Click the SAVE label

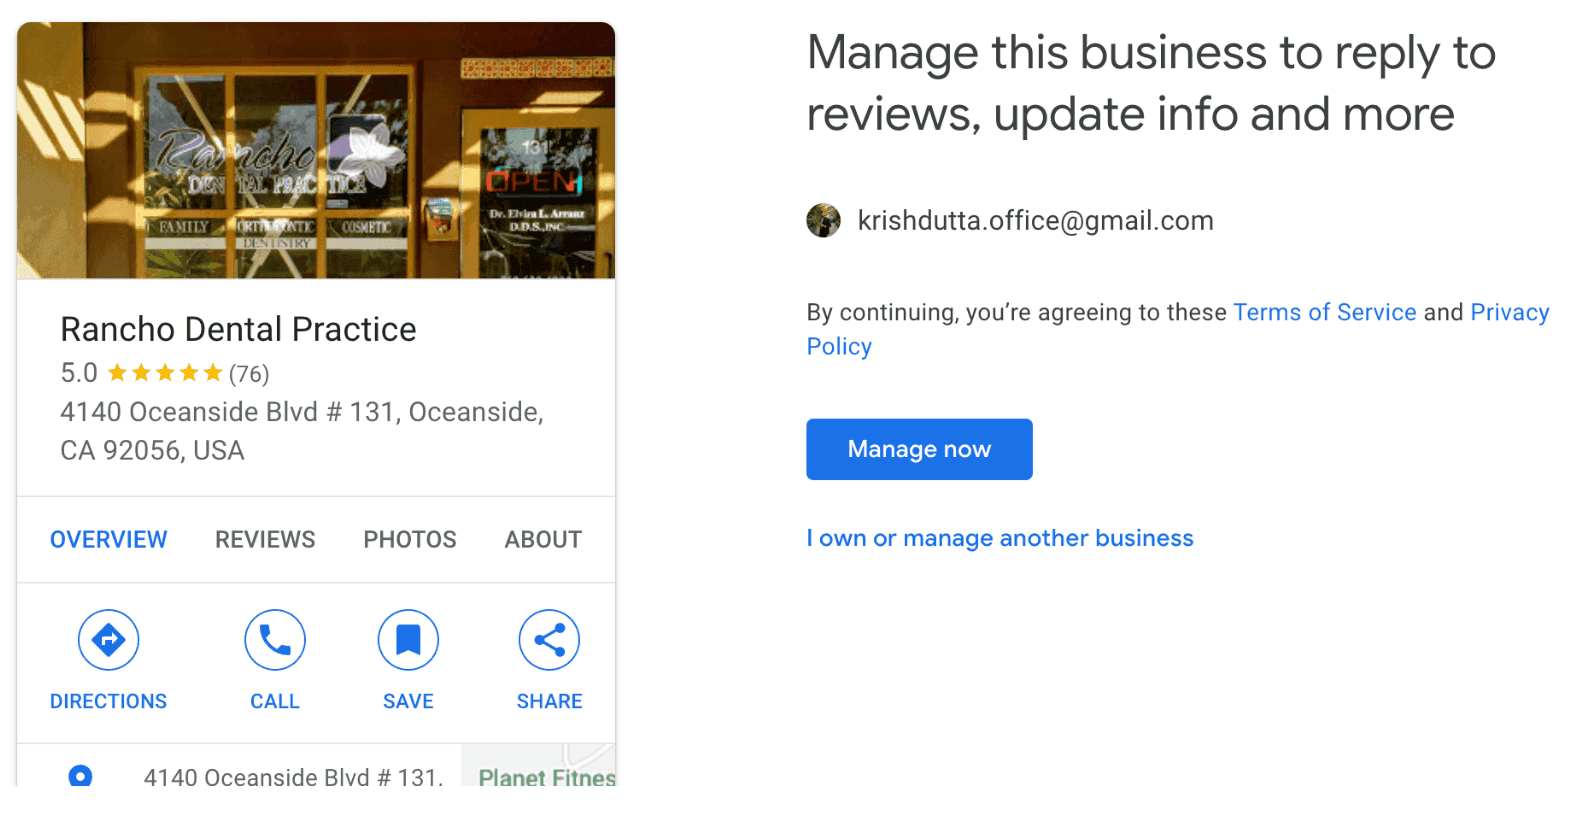tap(408, 701)
